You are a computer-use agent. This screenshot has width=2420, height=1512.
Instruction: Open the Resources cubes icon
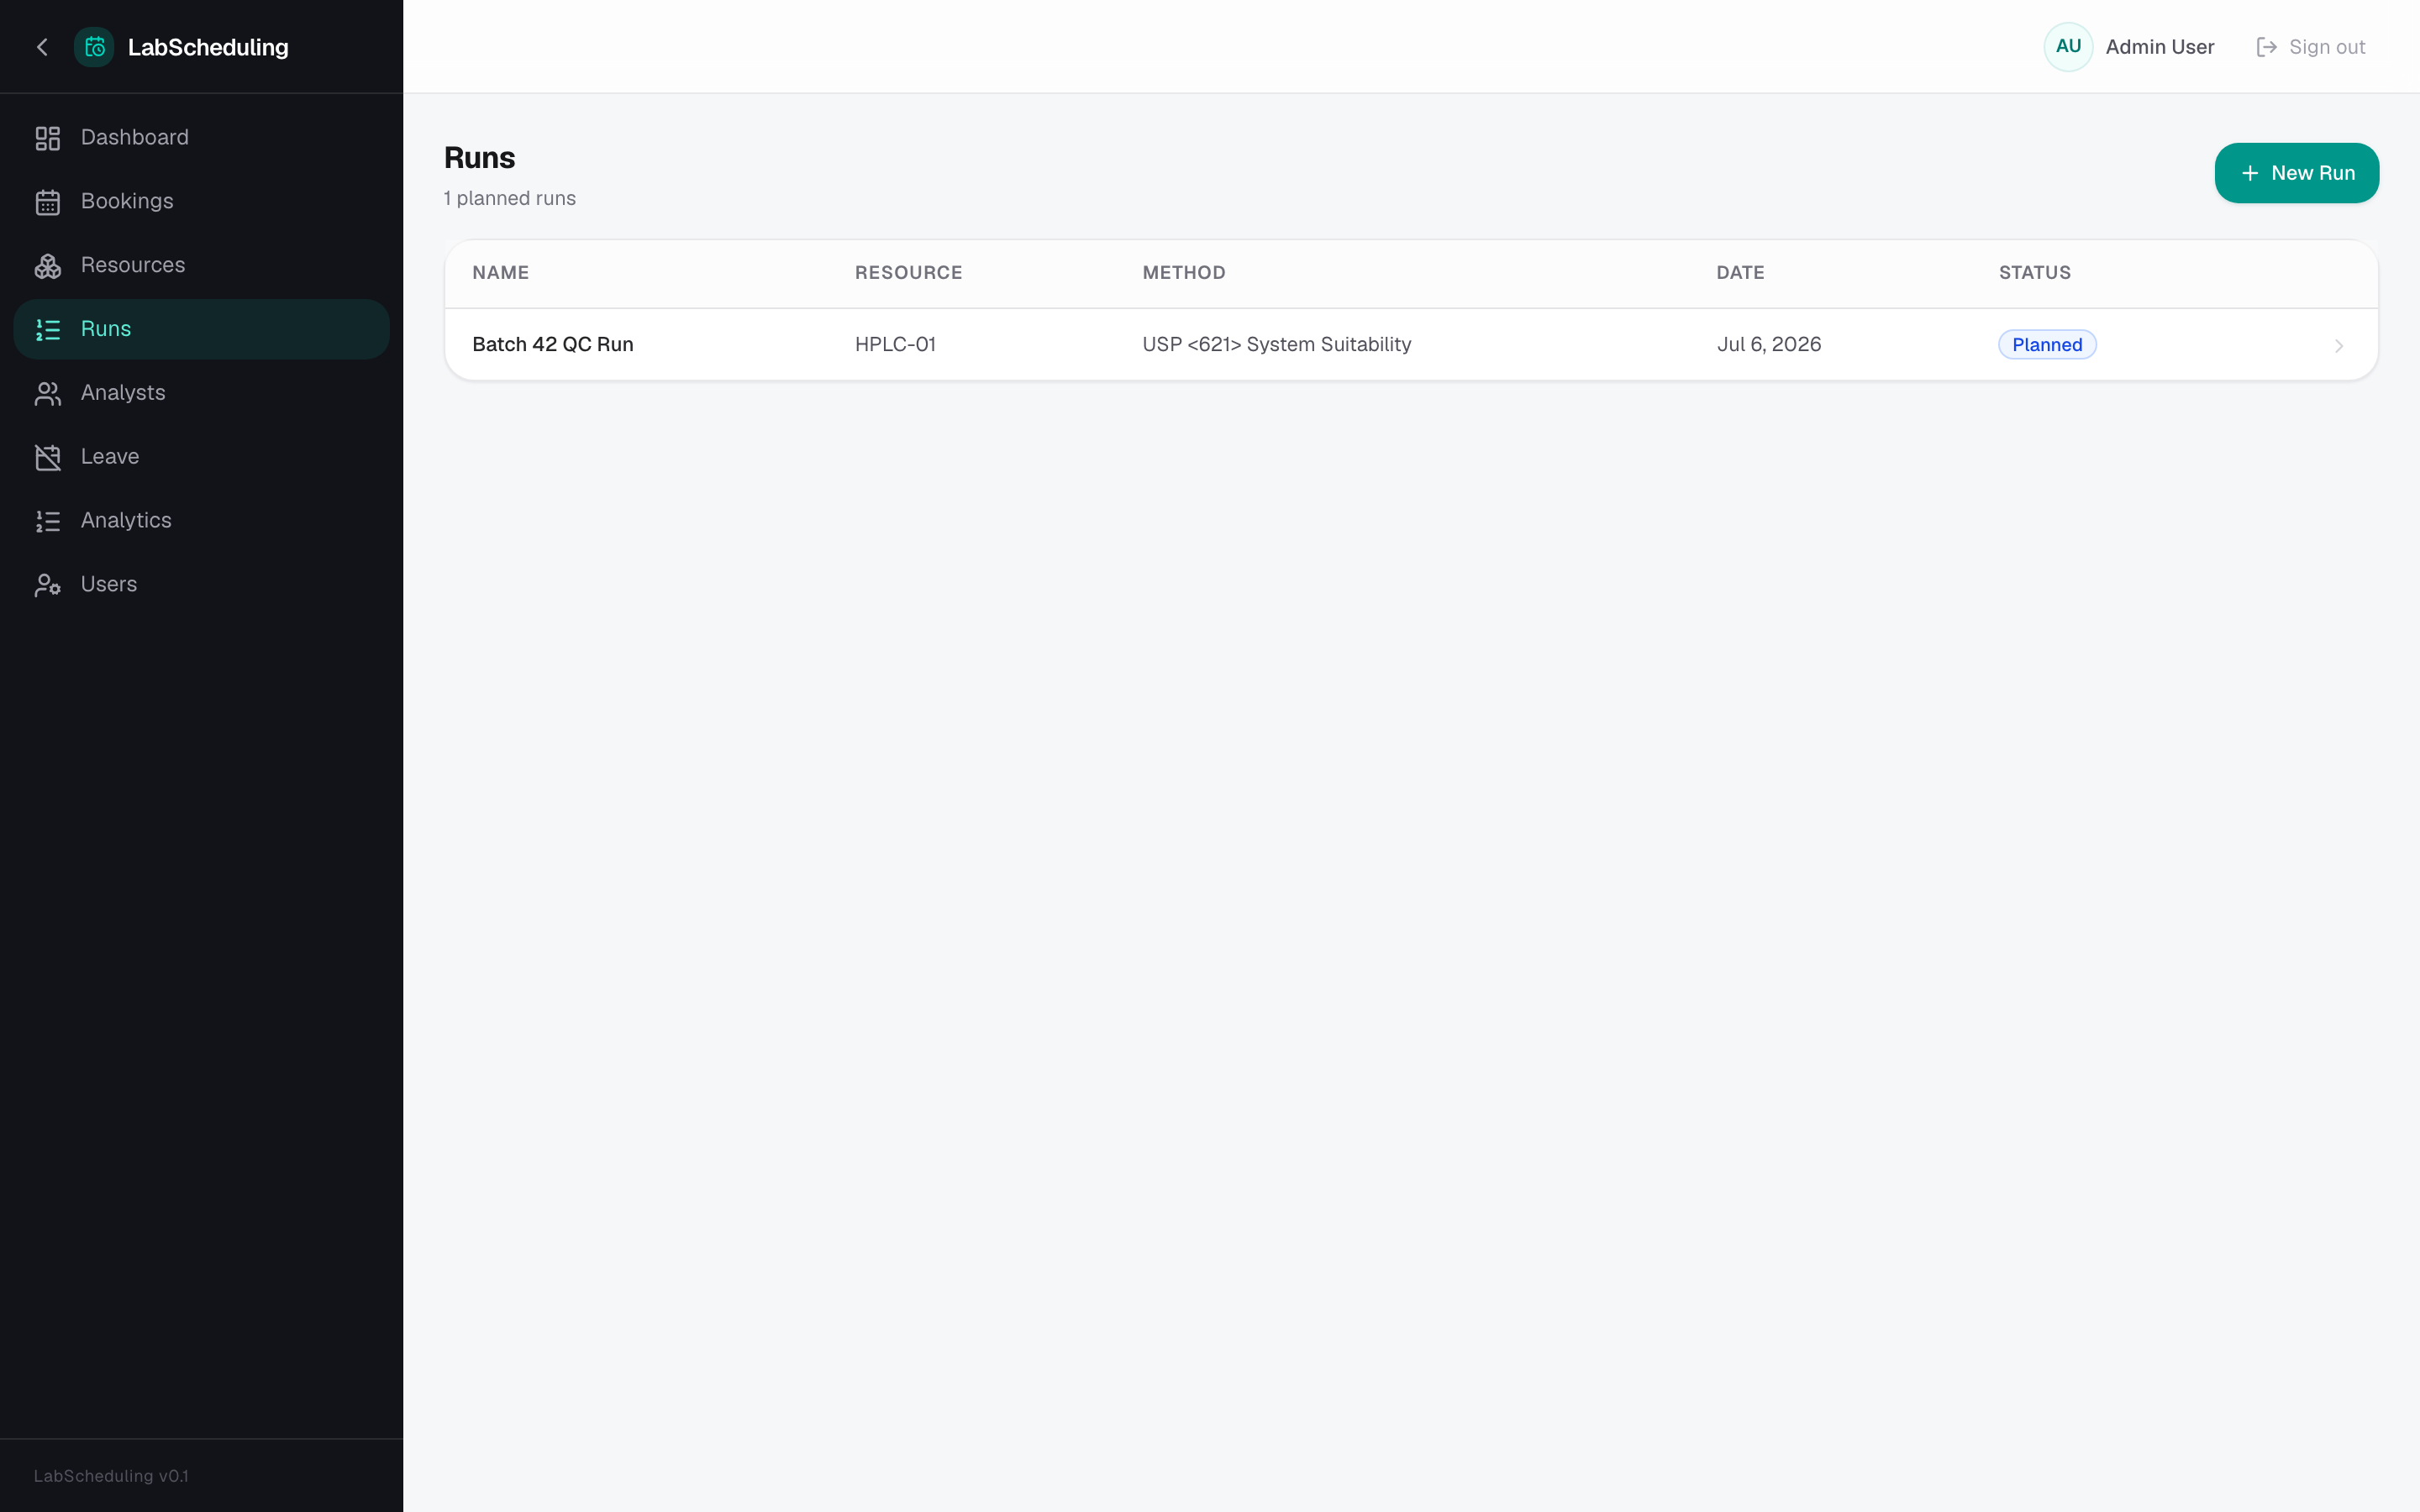tap(48, 266)
